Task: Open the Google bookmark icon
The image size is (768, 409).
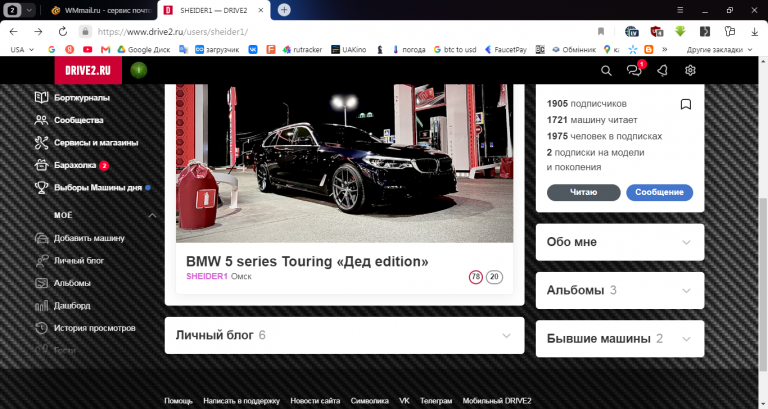Action: tap(51, 49)
